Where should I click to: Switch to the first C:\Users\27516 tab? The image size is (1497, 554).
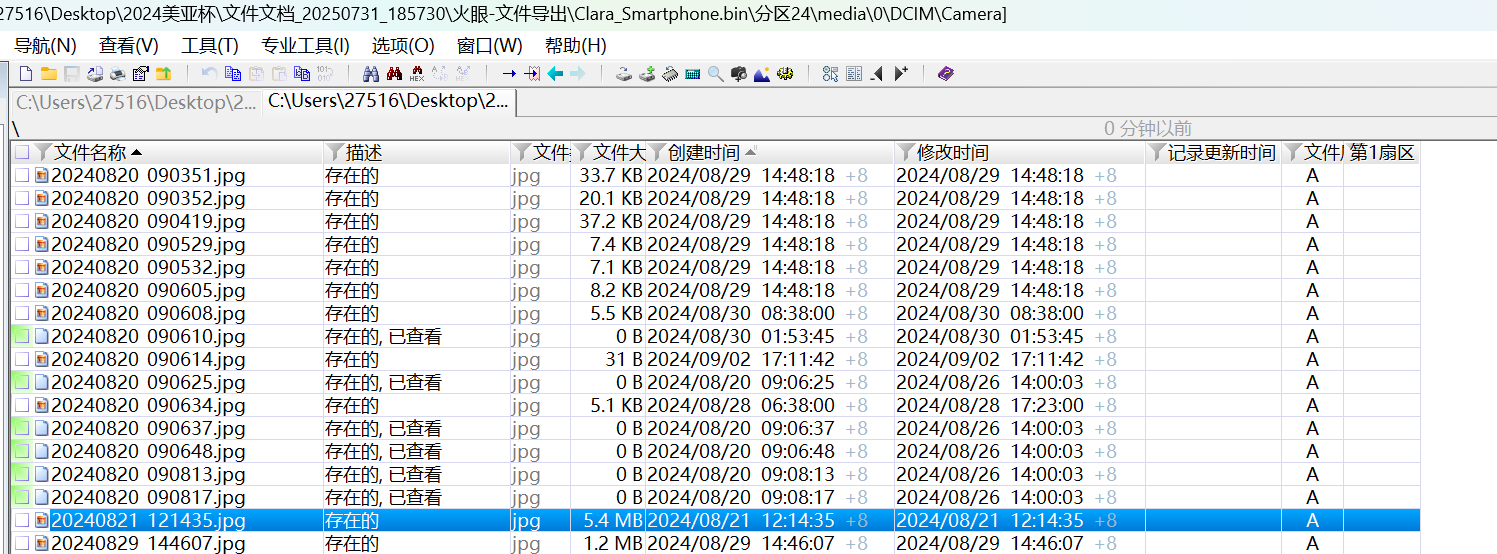coord(136,102)
